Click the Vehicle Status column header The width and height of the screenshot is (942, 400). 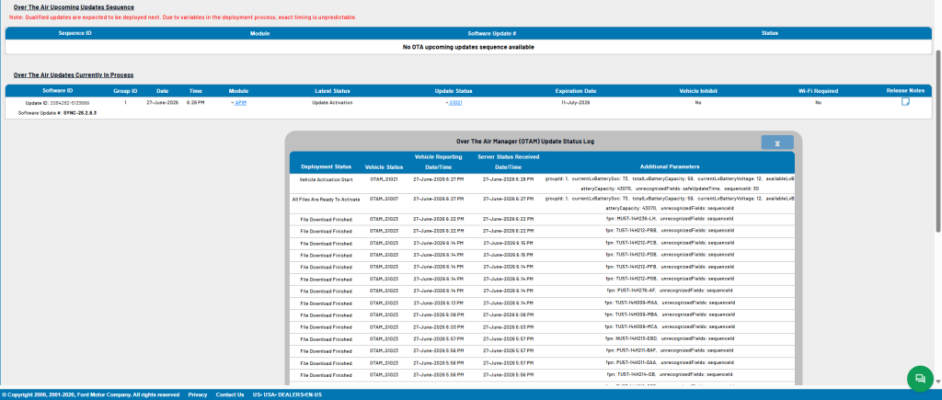384,167
